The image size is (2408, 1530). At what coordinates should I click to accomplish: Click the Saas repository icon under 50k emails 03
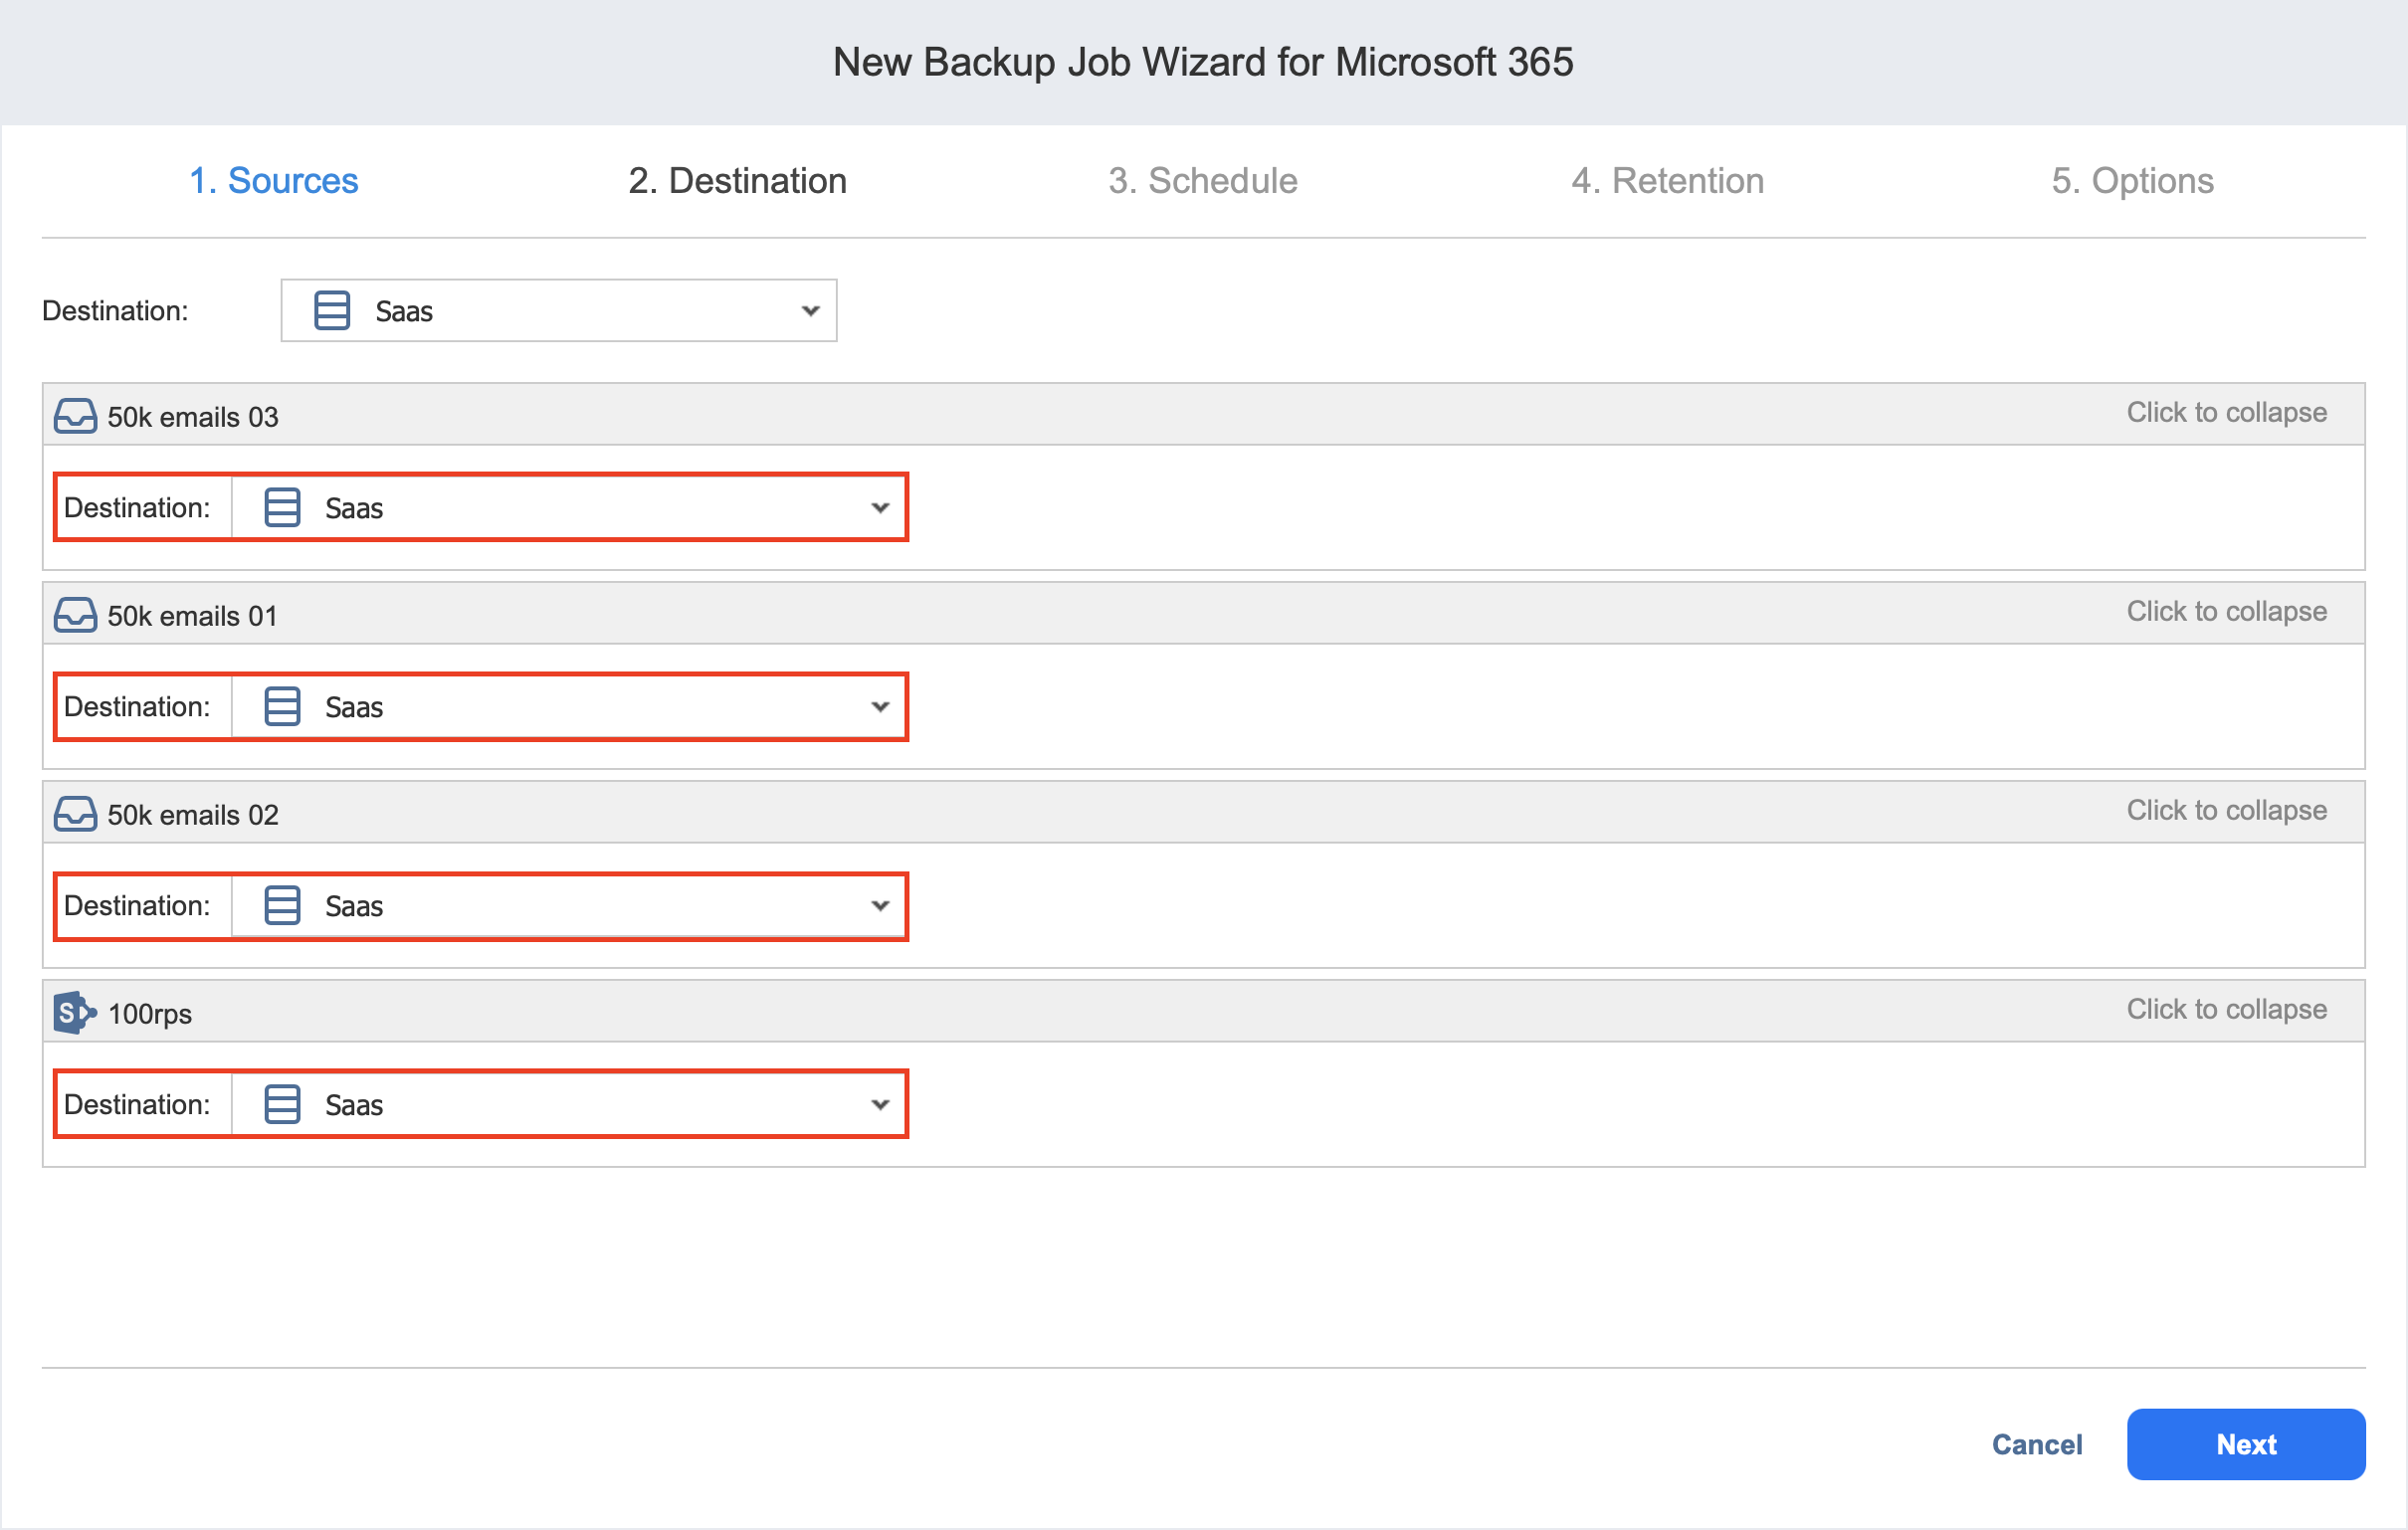[x=282, y=507]
